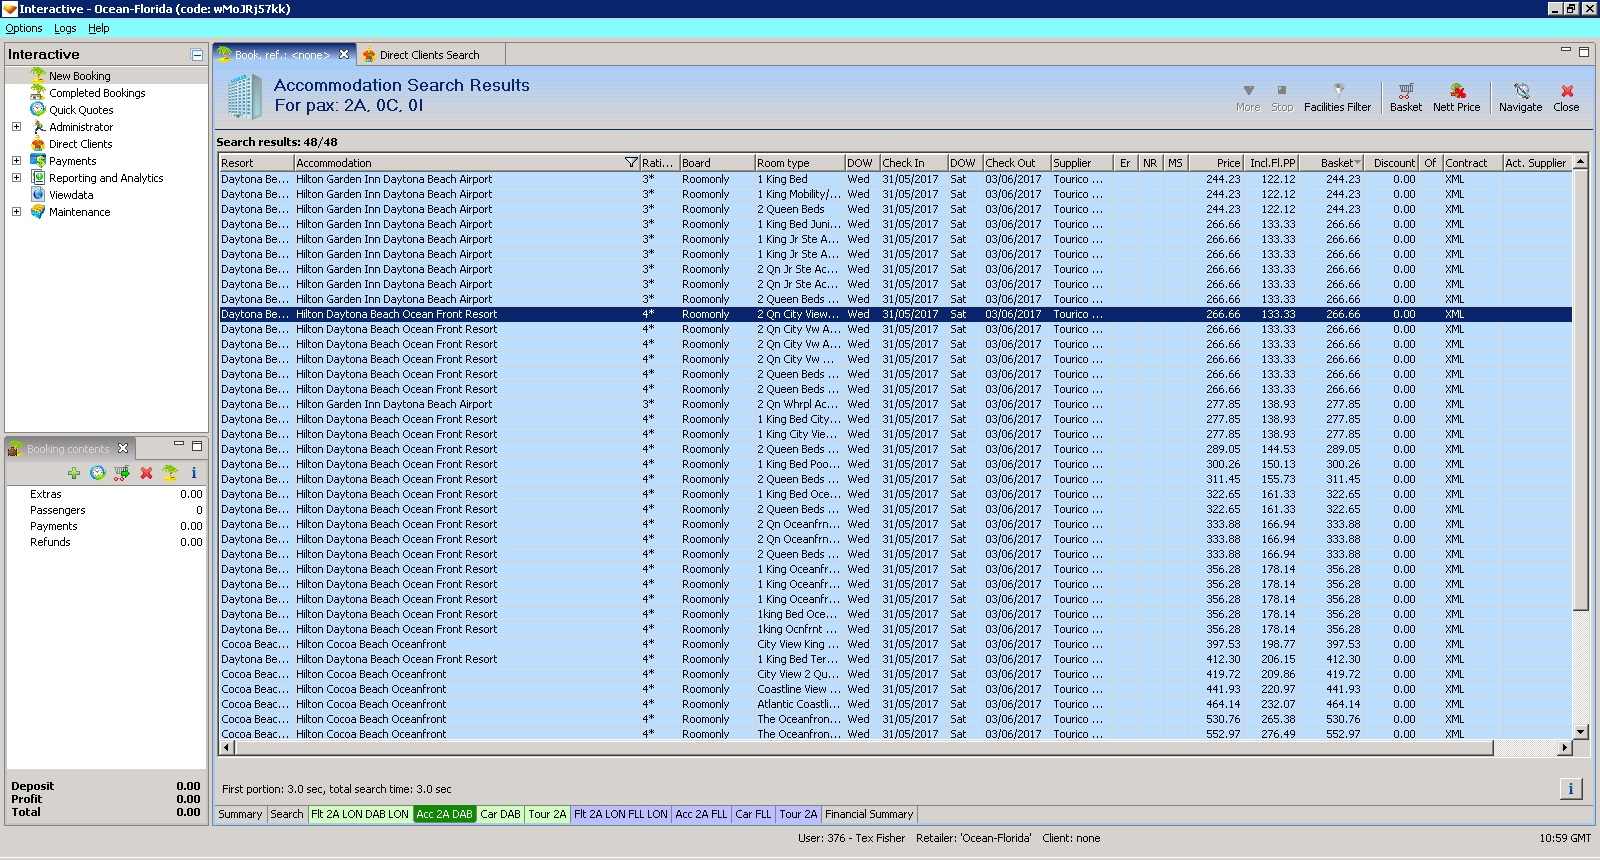The height and width of the screenshot is (860, 1600).
Task: Switch to the Direct Clients Search tab
Action: pos(429,55)
